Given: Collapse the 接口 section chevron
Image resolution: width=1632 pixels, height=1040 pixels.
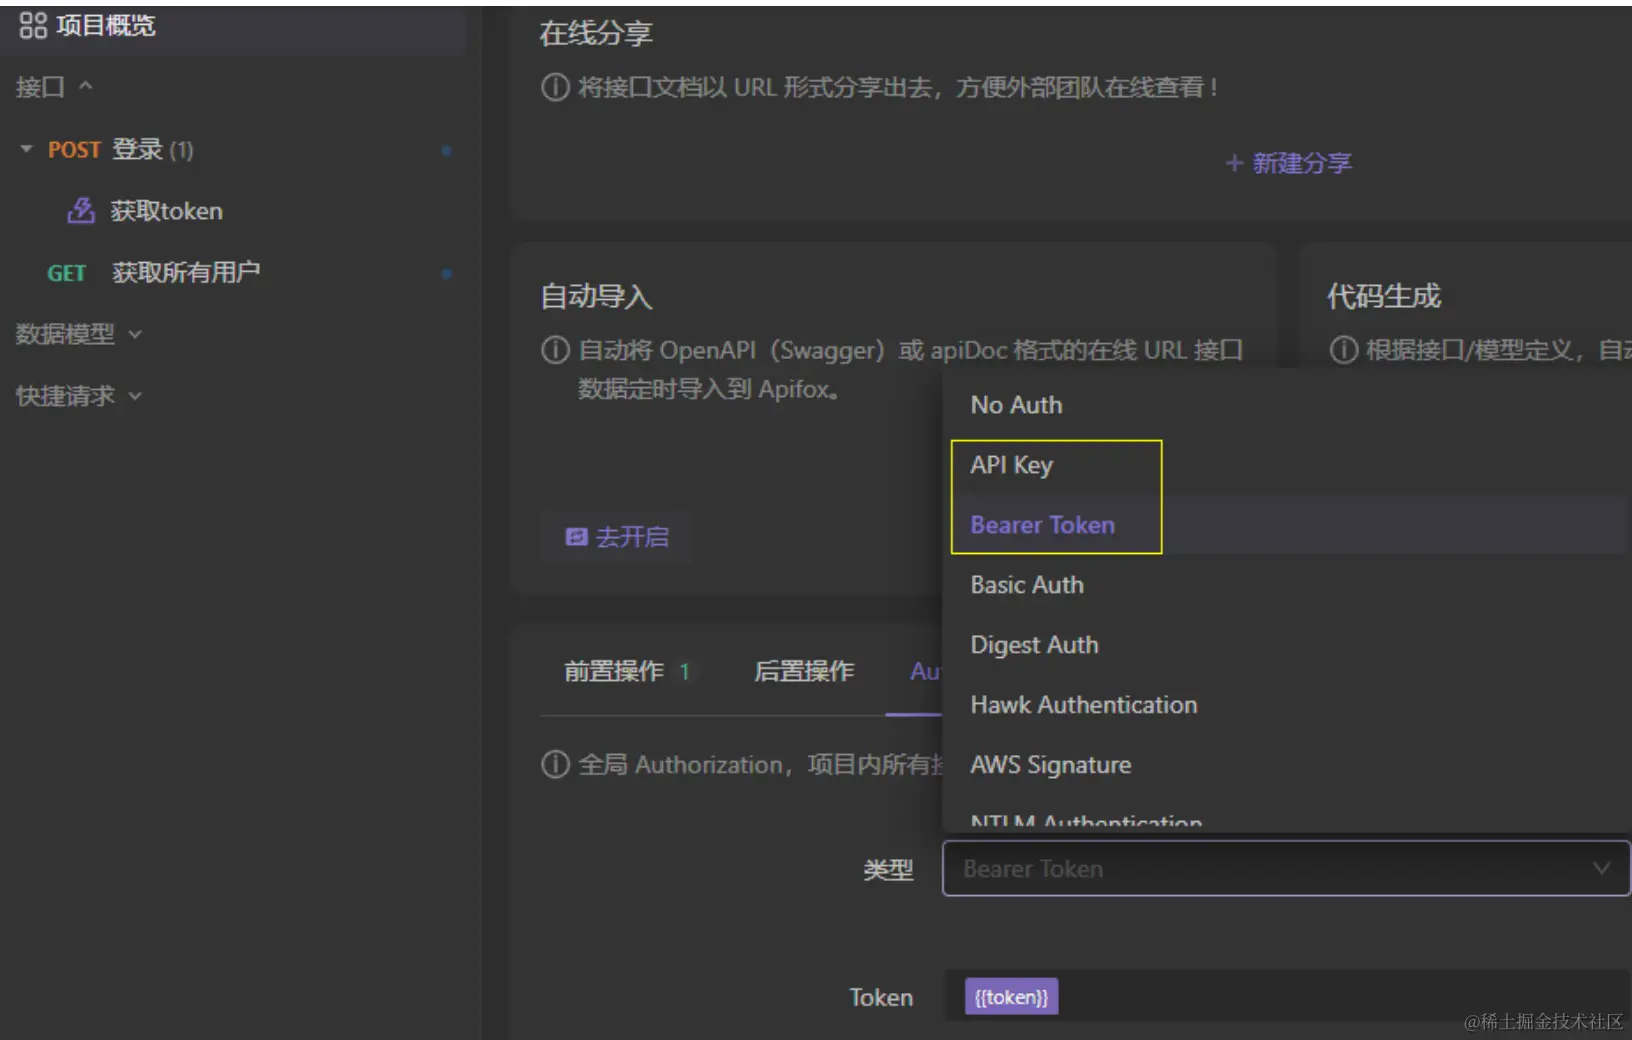Looking at the screenshot, I should 85,87.
